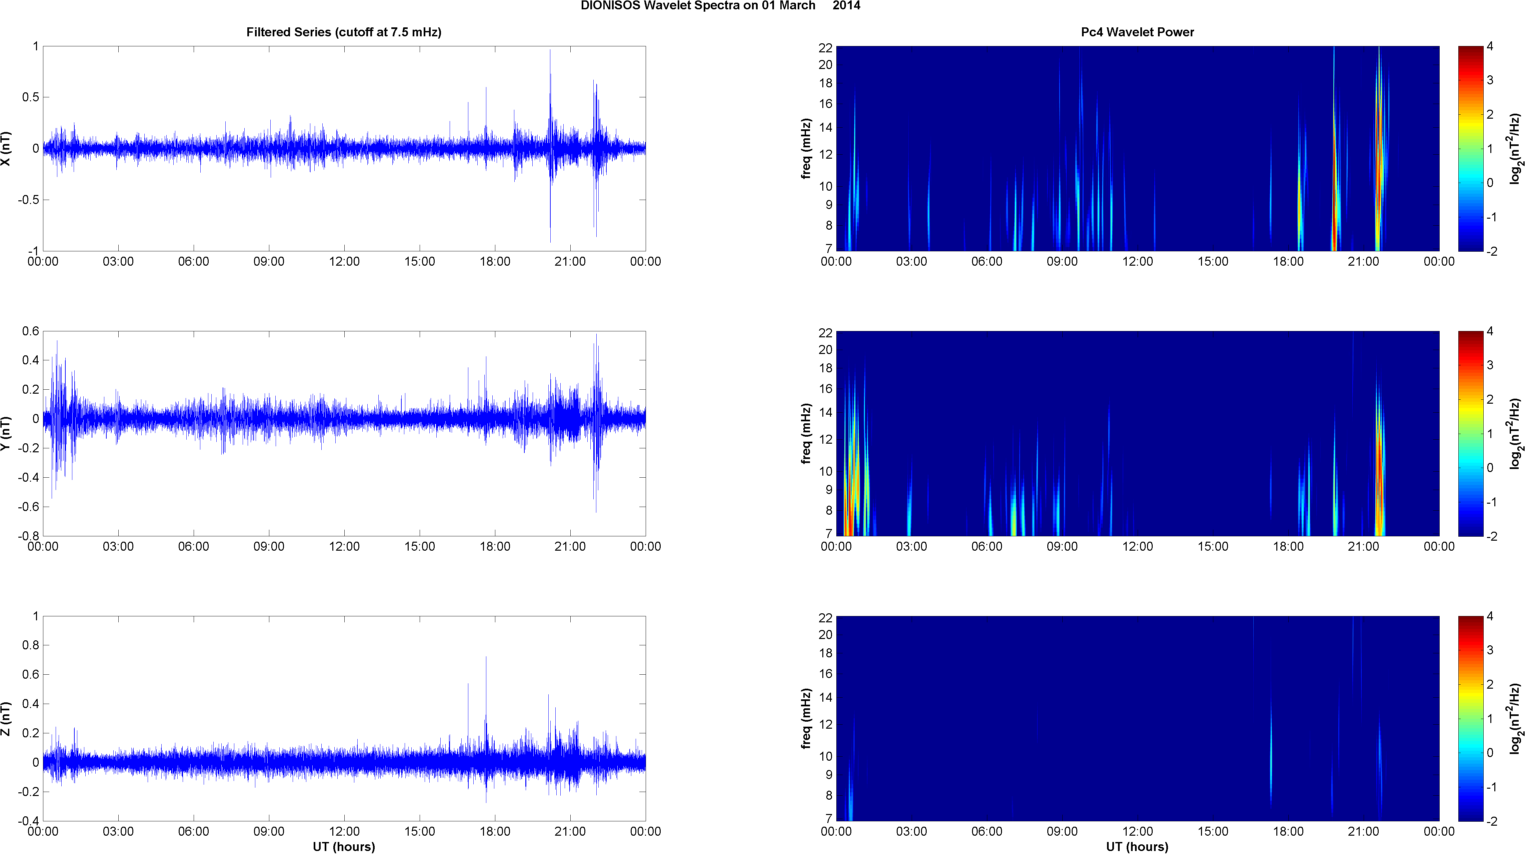
Task: Click the "18:00" tick under the Y series plot
Action: 495,547
